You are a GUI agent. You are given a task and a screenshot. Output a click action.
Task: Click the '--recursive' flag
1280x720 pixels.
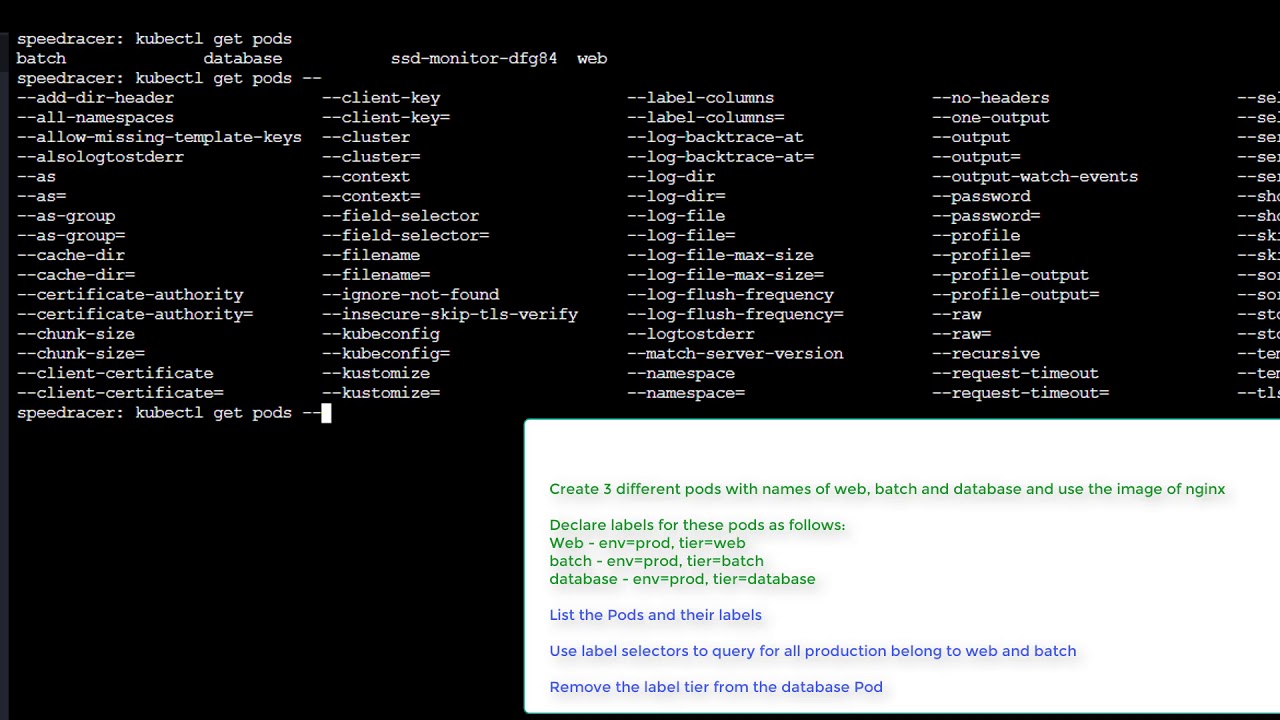[x=986, y=354]
